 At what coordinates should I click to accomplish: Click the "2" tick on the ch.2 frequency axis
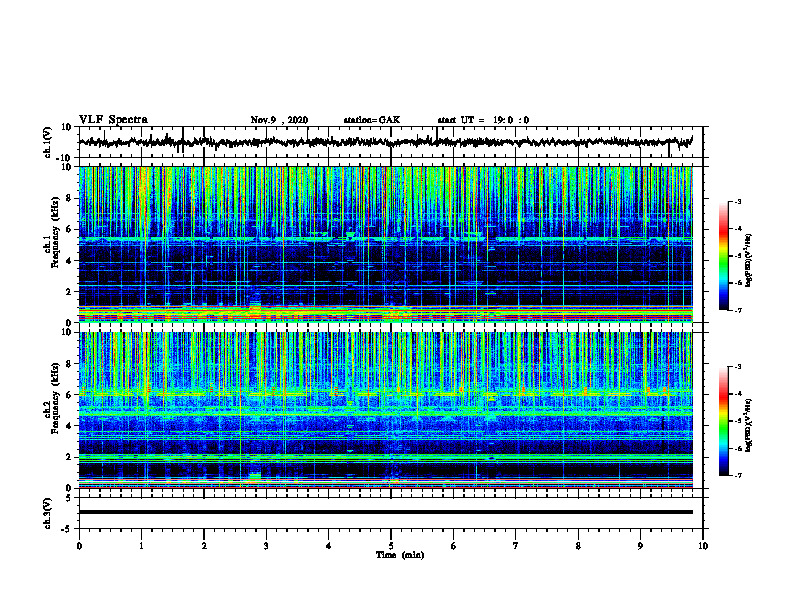coord(70,457)
